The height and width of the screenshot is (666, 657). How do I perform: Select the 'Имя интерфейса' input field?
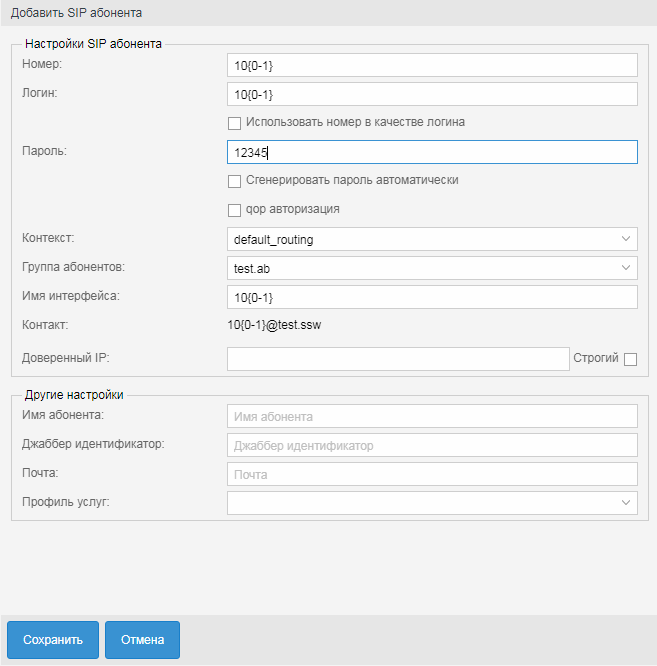432,298
